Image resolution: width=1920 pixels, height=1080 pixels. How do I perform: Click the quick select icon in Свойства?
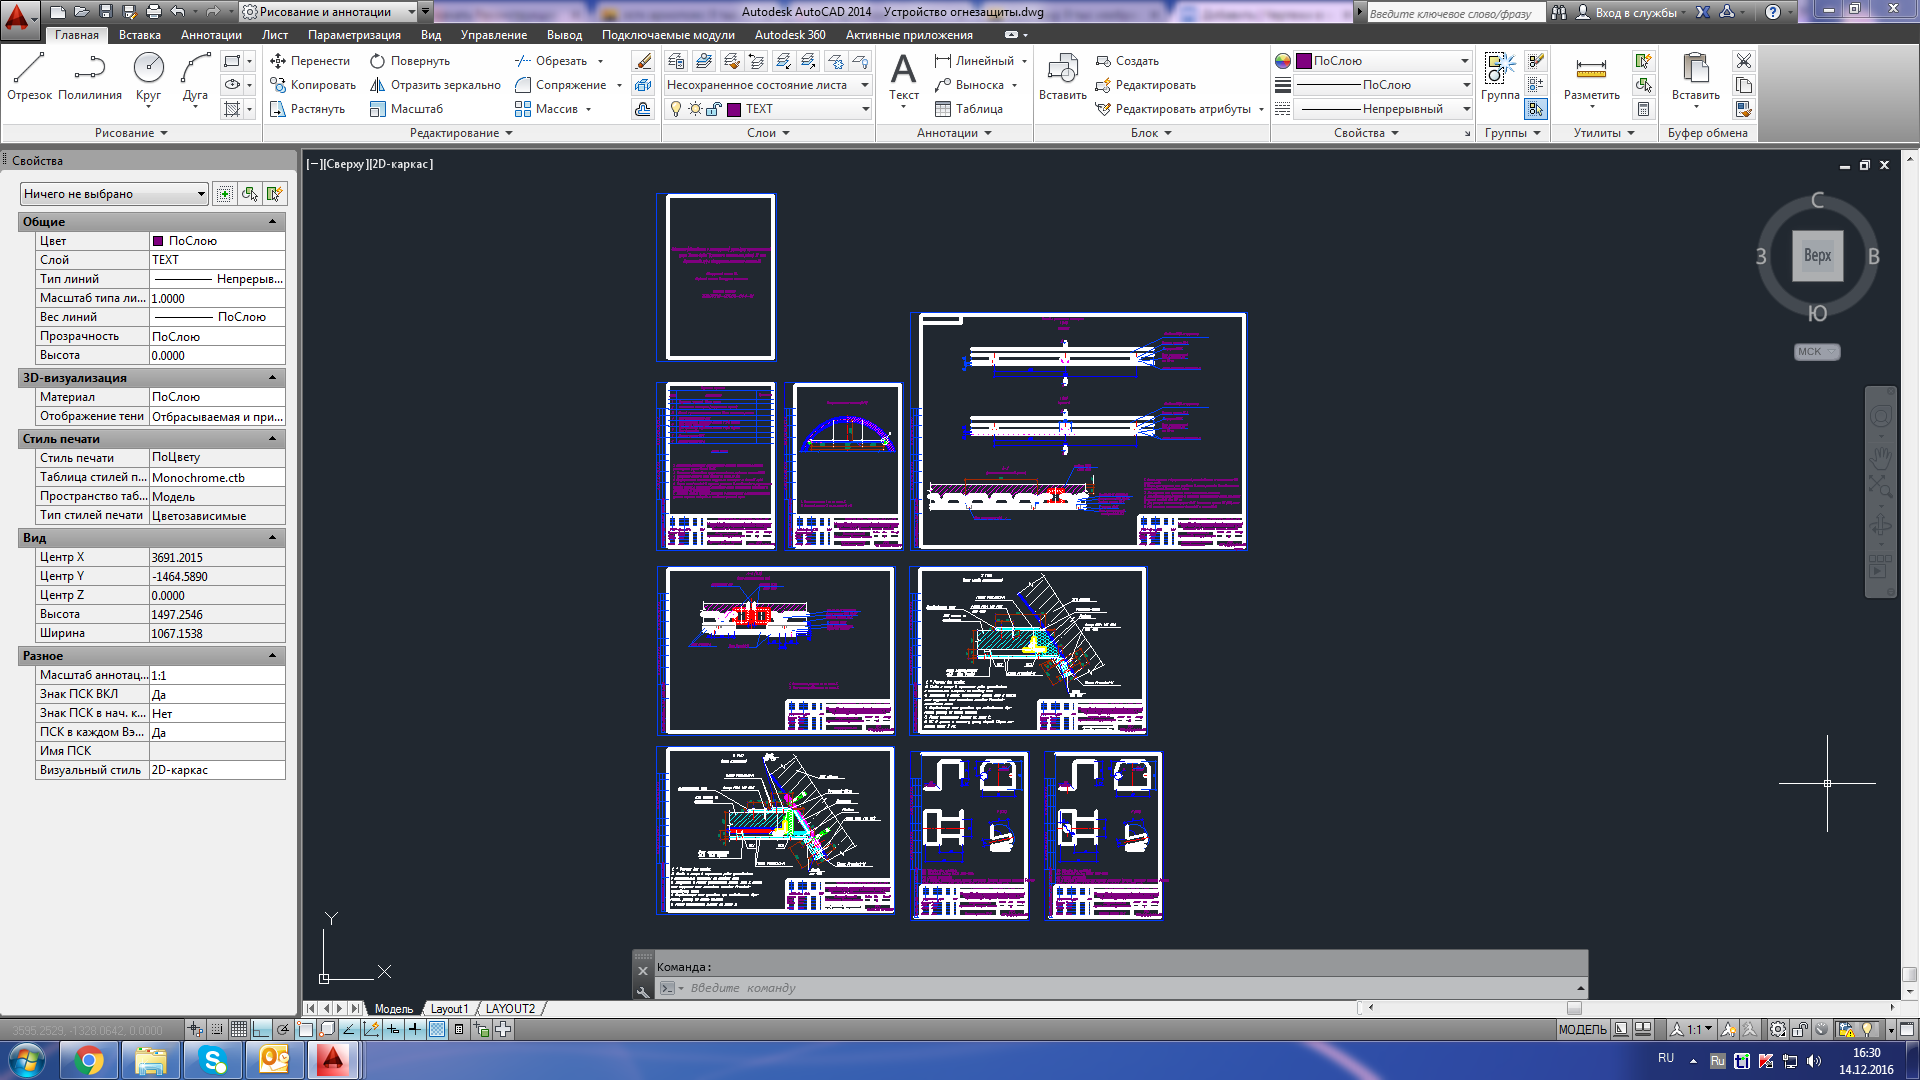coord(274,194)
